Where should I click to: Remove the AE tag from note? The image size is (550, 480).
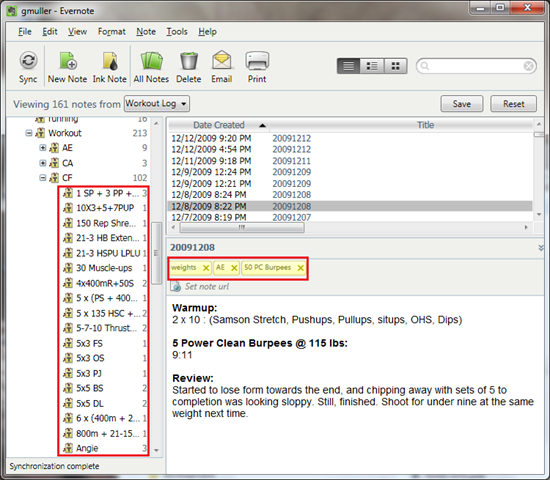point(234,268)
